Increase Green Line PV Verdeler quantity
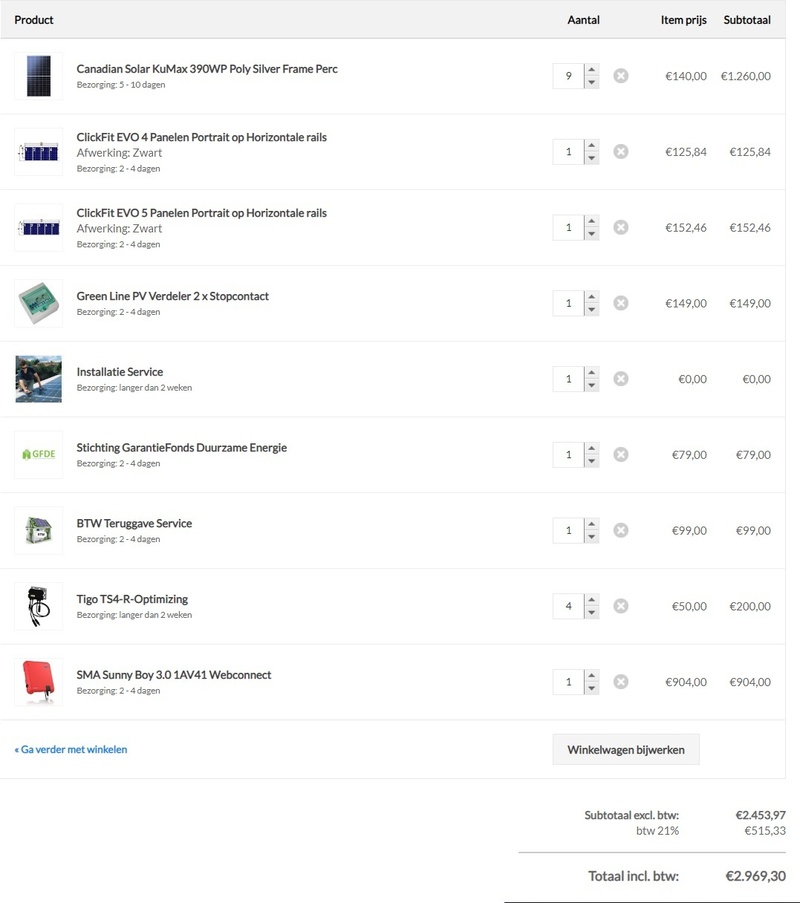This screenshot has width=800, height=903. 591,297
